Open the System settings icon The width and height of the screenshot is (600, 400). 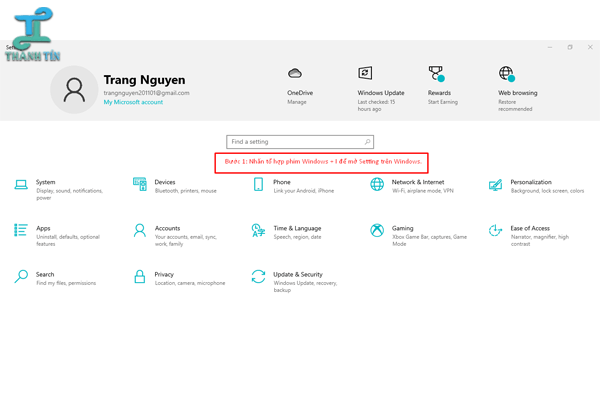tap(21, 185)
